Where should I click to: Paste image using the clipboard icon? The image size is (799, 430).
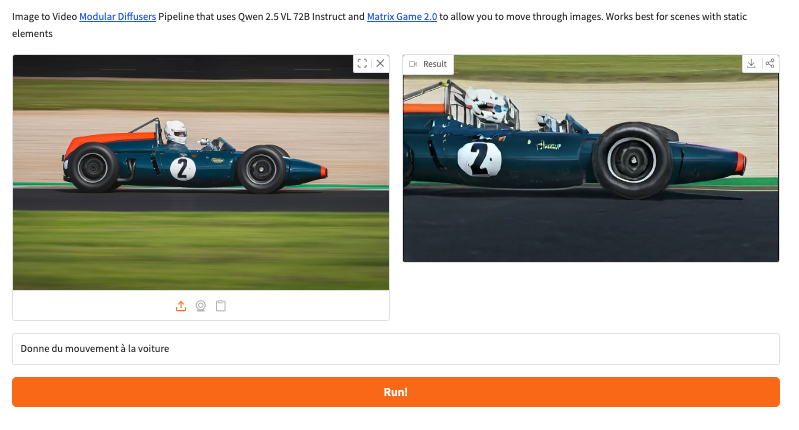click(221, 306)
